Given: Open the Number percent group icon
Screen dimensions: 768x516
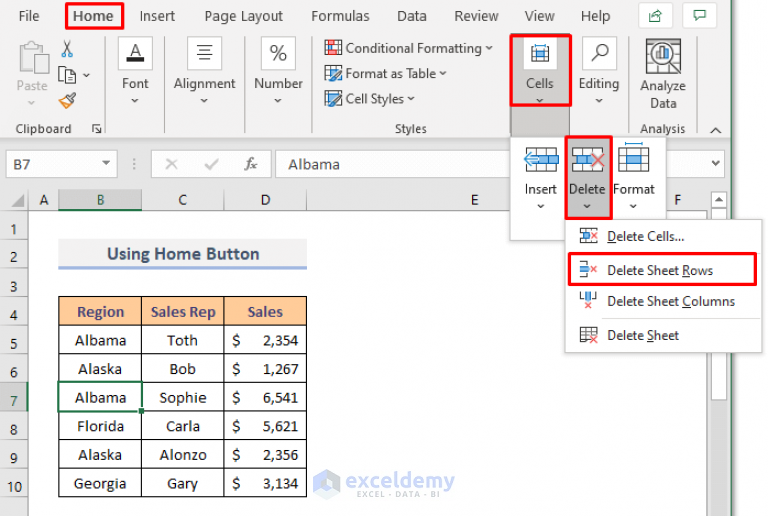Looking at the screenshot, I should pyautogui.click(x=278, y=53).
